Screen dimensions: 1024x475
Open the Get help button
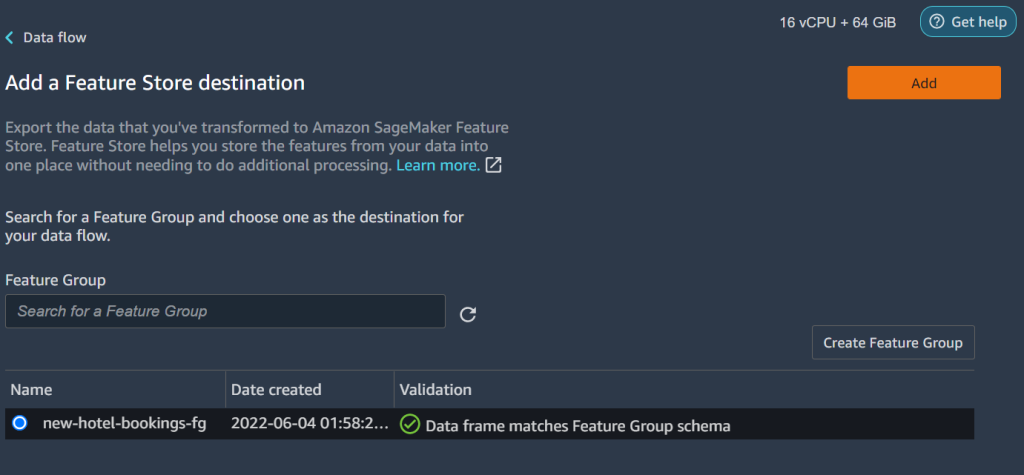pyautogui.click(x=967, y=22)
